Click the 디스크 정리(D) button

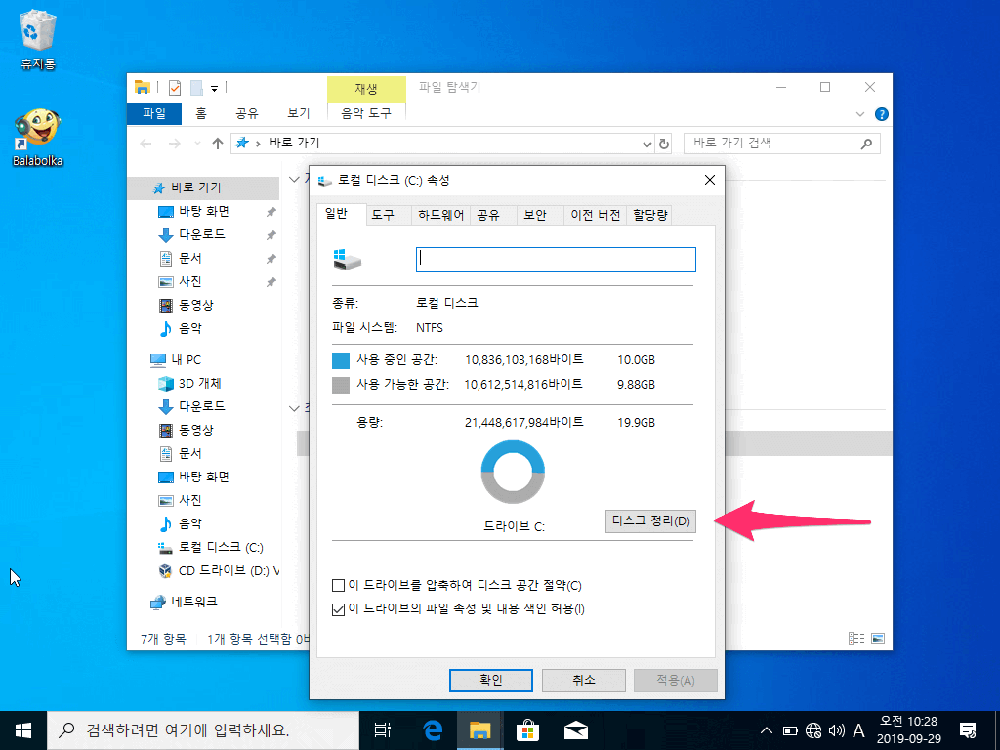pos(650,521)
